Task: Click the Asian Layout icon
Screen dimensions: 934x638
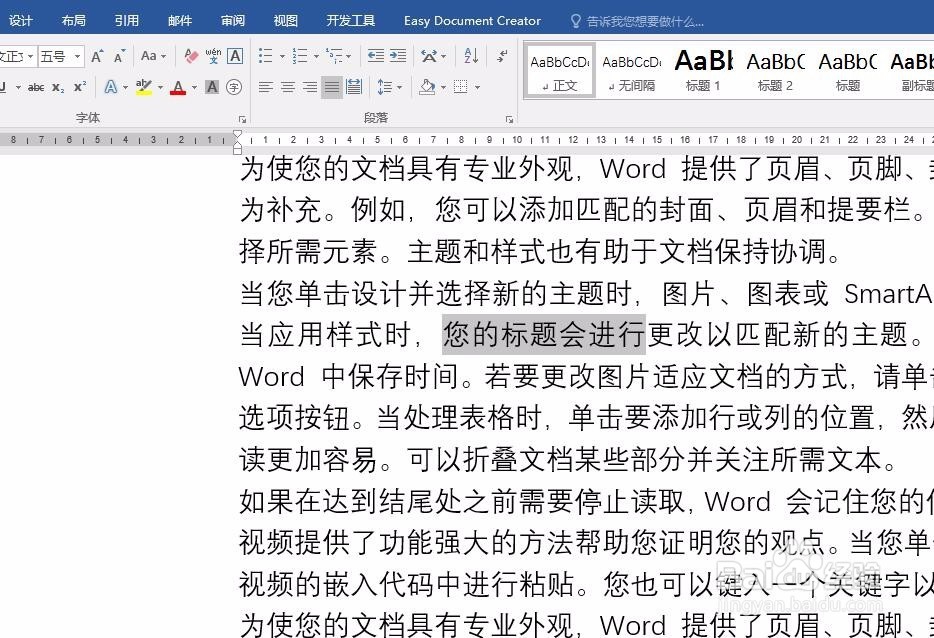Action: click(x=428, y=56)
